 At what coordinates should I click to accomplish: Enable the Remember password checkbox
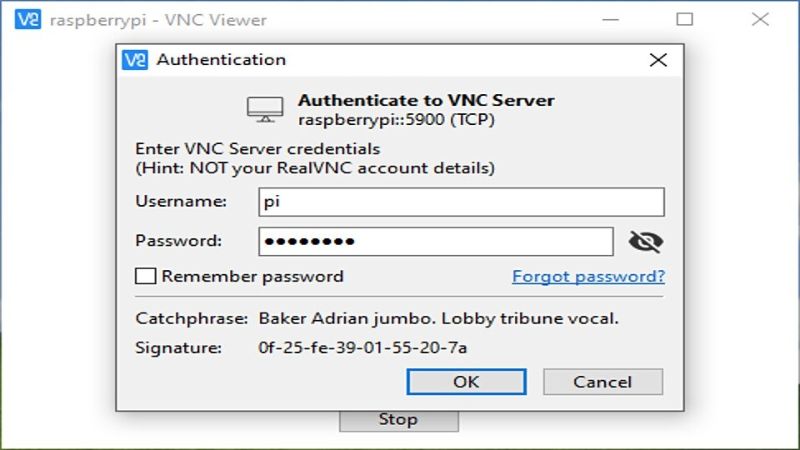coord(145,276)
